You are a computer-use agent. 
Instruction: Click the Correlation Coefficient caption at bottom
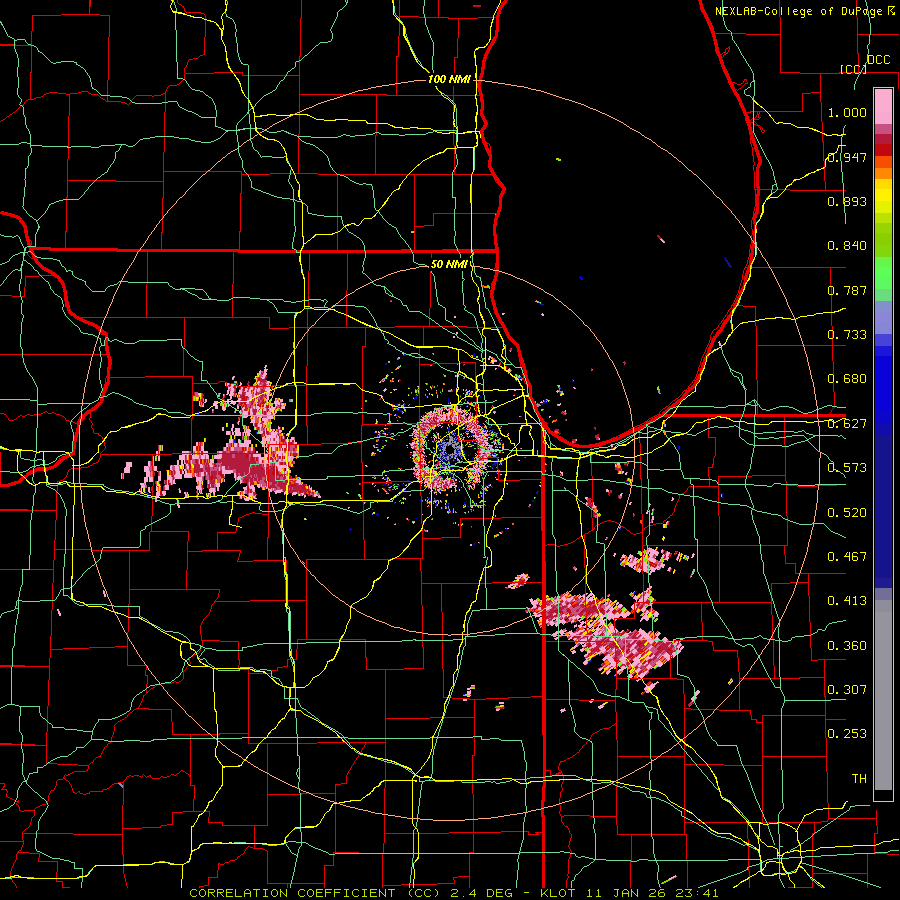tap(453, 893)
